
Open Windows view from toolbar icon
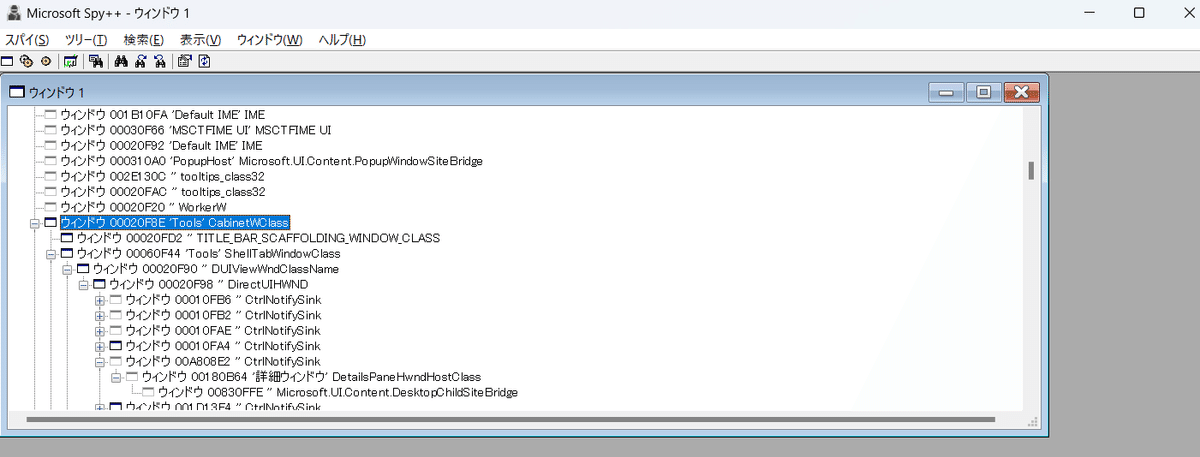7,61
